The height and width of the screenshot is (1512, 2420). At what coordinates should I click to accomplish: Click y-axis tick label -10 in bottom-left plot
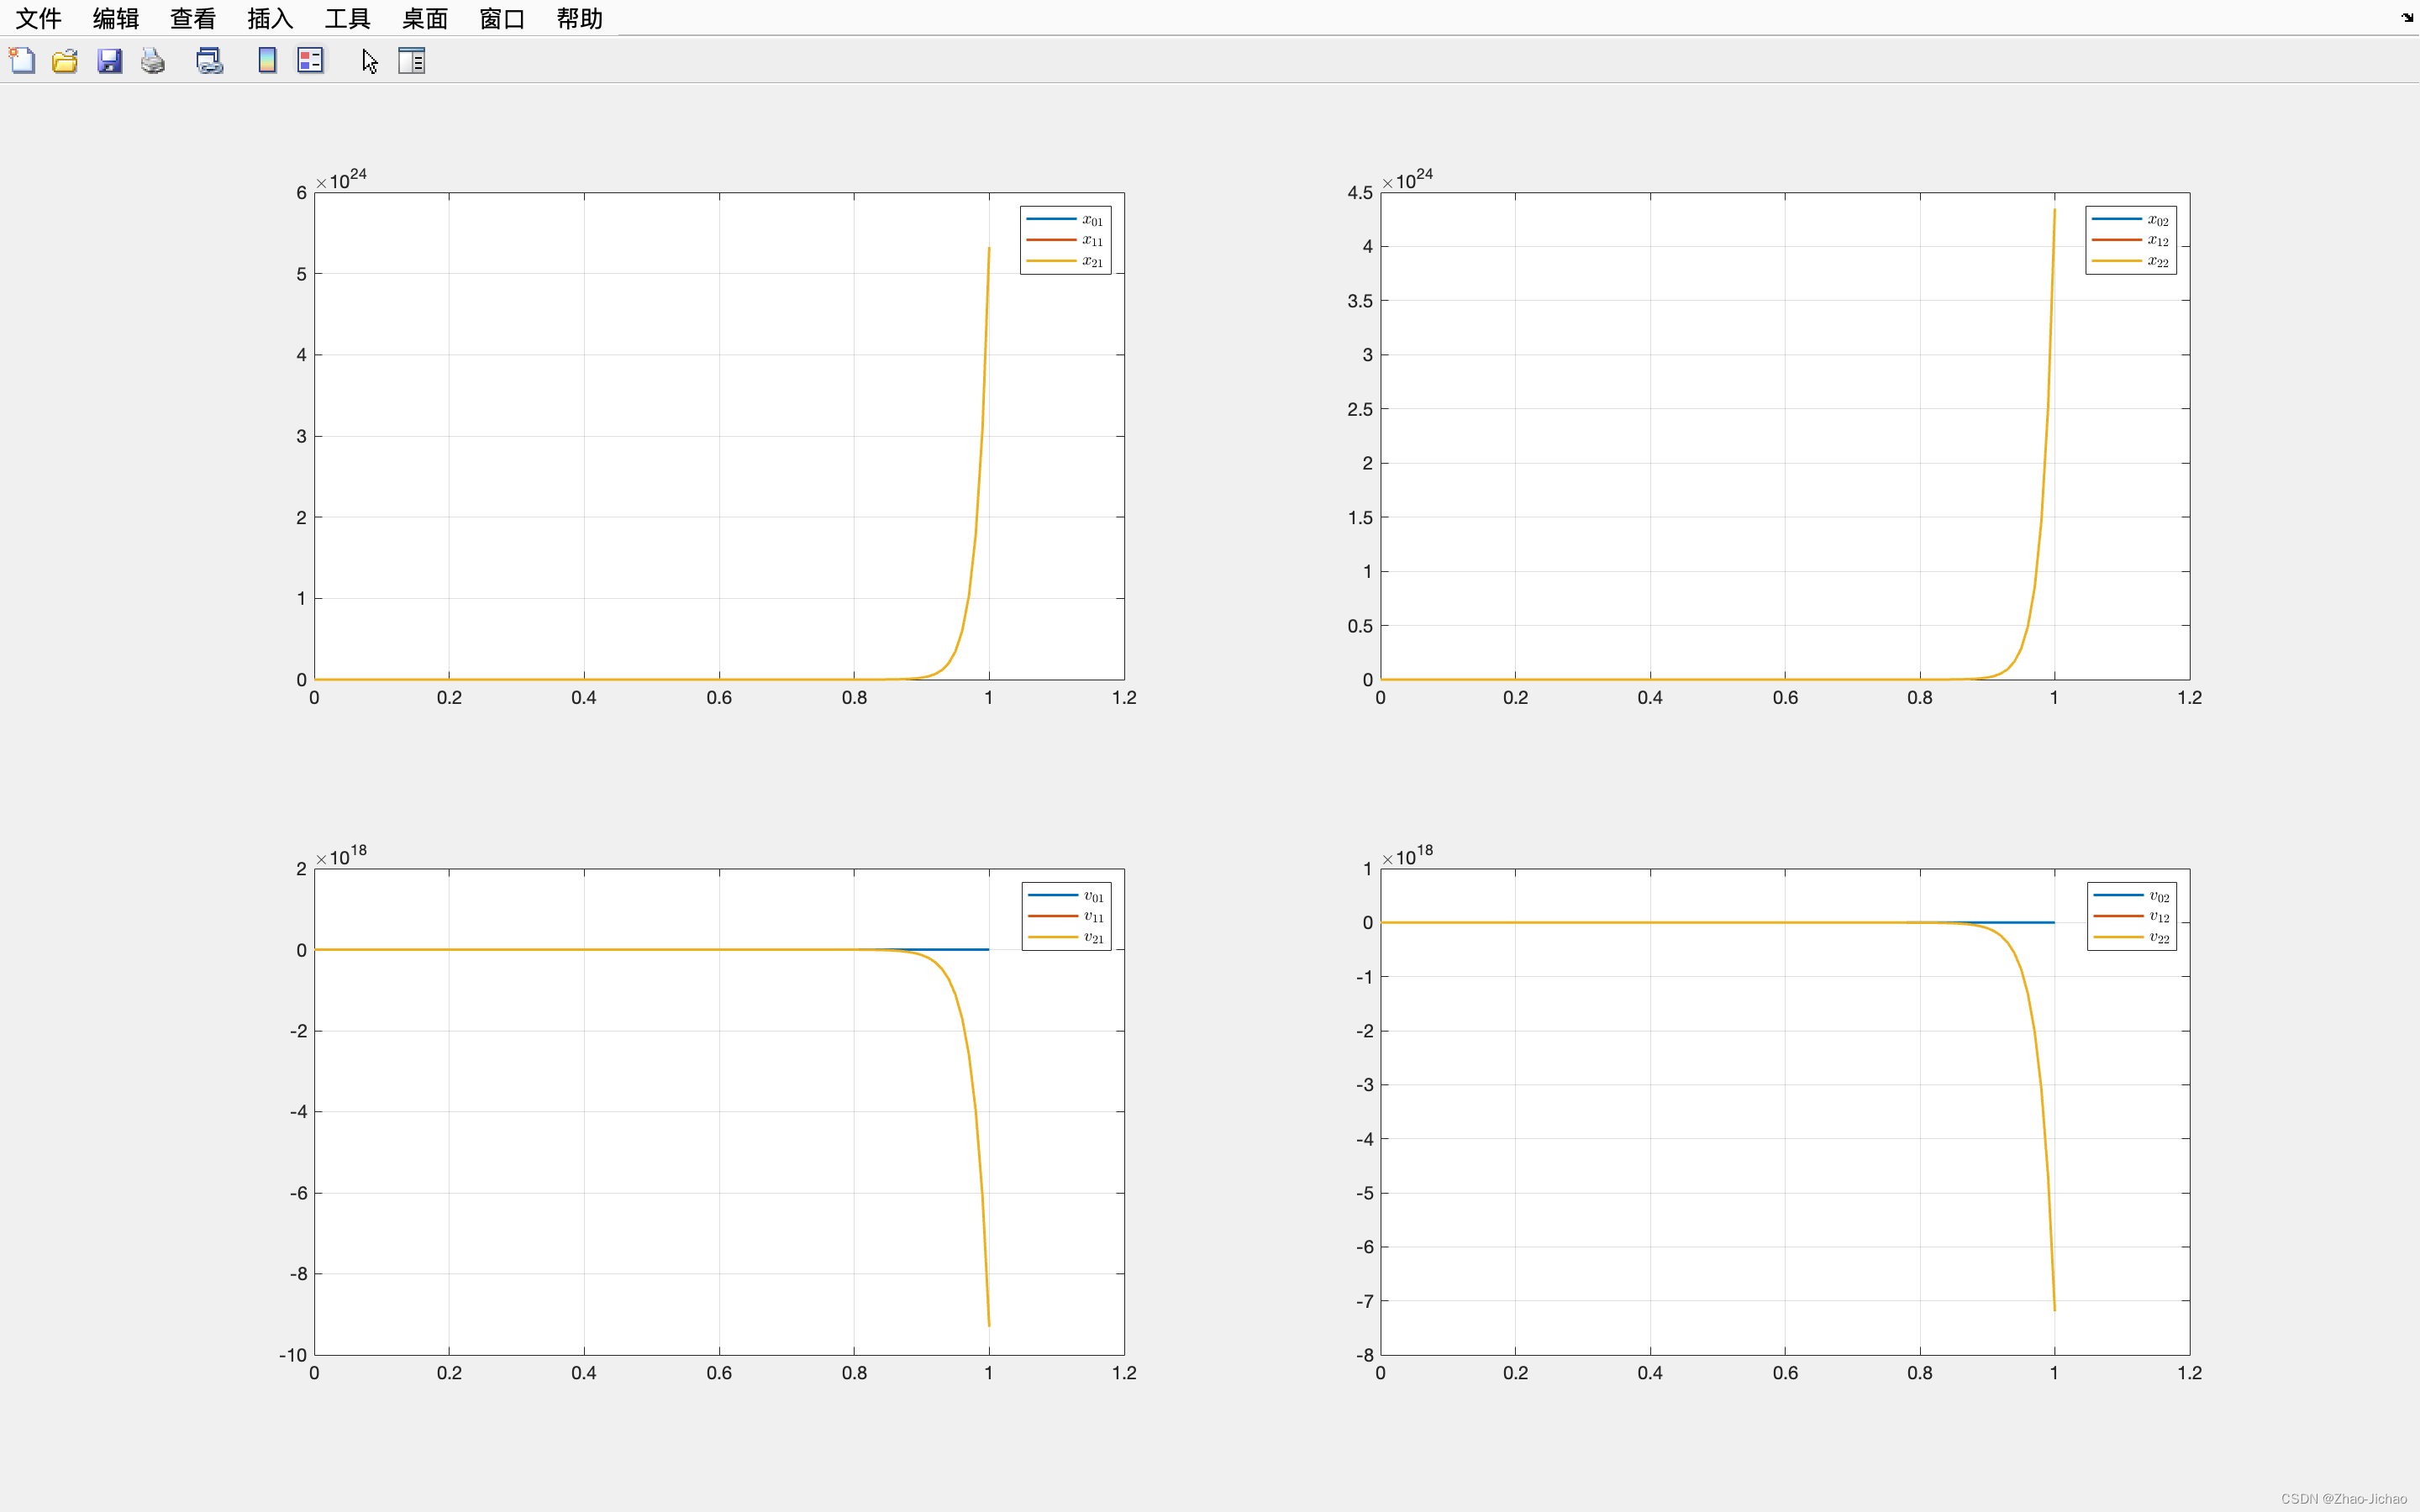click(x=293, y=1355)
